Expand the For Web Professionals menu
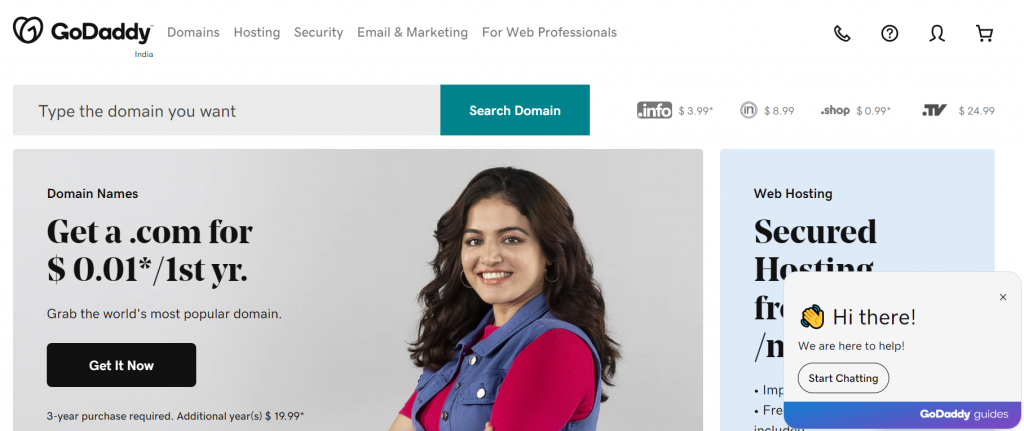 point(549,32)
